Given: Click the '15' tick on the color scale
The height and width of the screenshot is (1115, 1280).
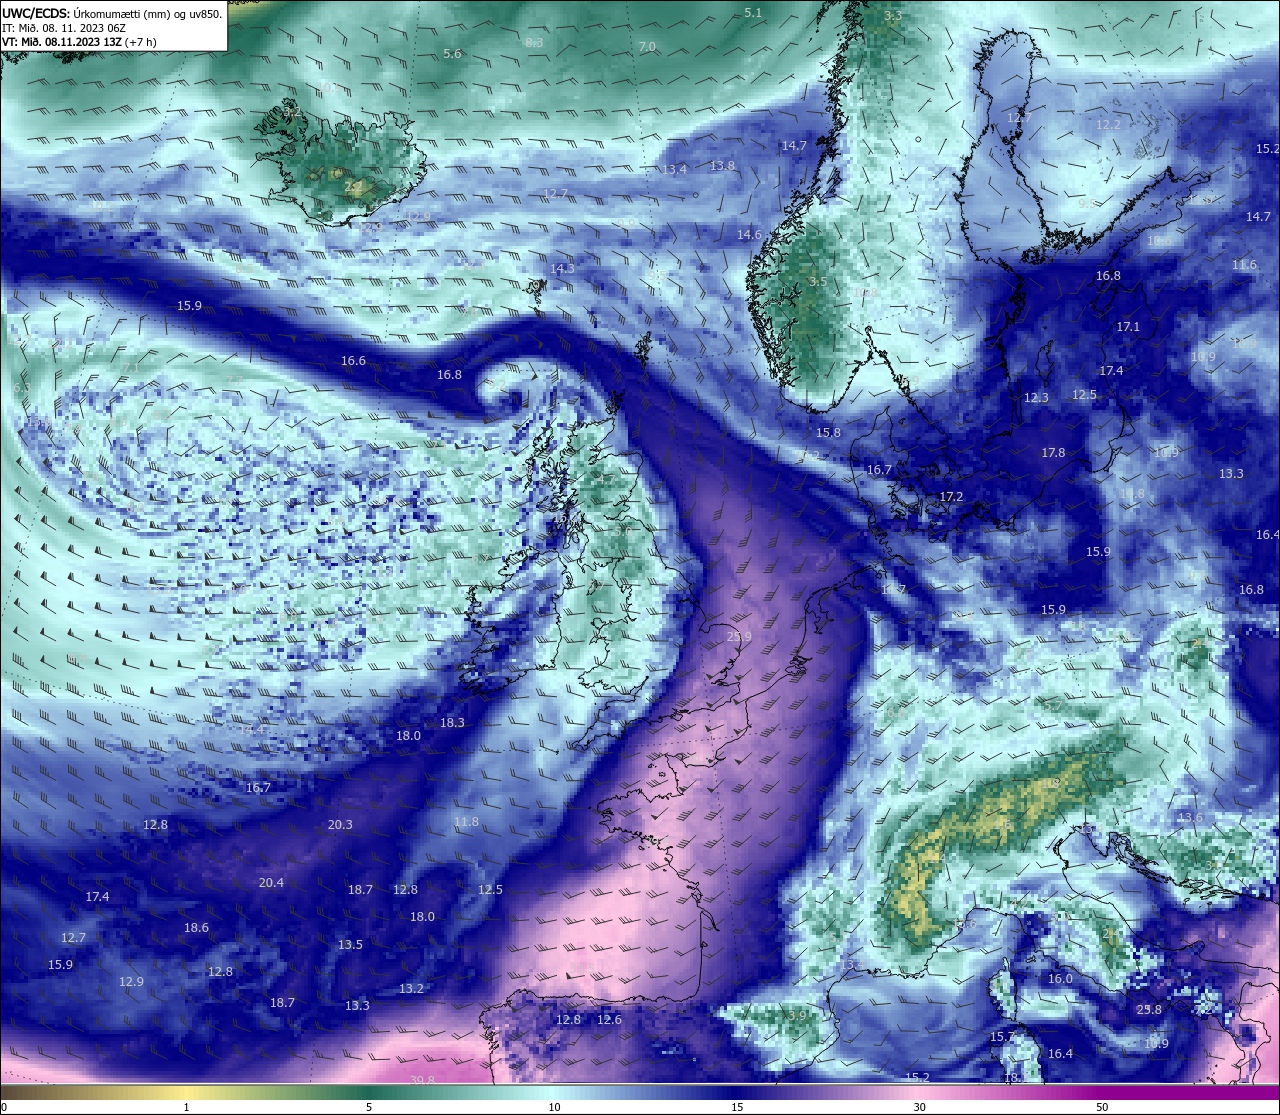Looking at the screenshot, I should coord(736,1107).
